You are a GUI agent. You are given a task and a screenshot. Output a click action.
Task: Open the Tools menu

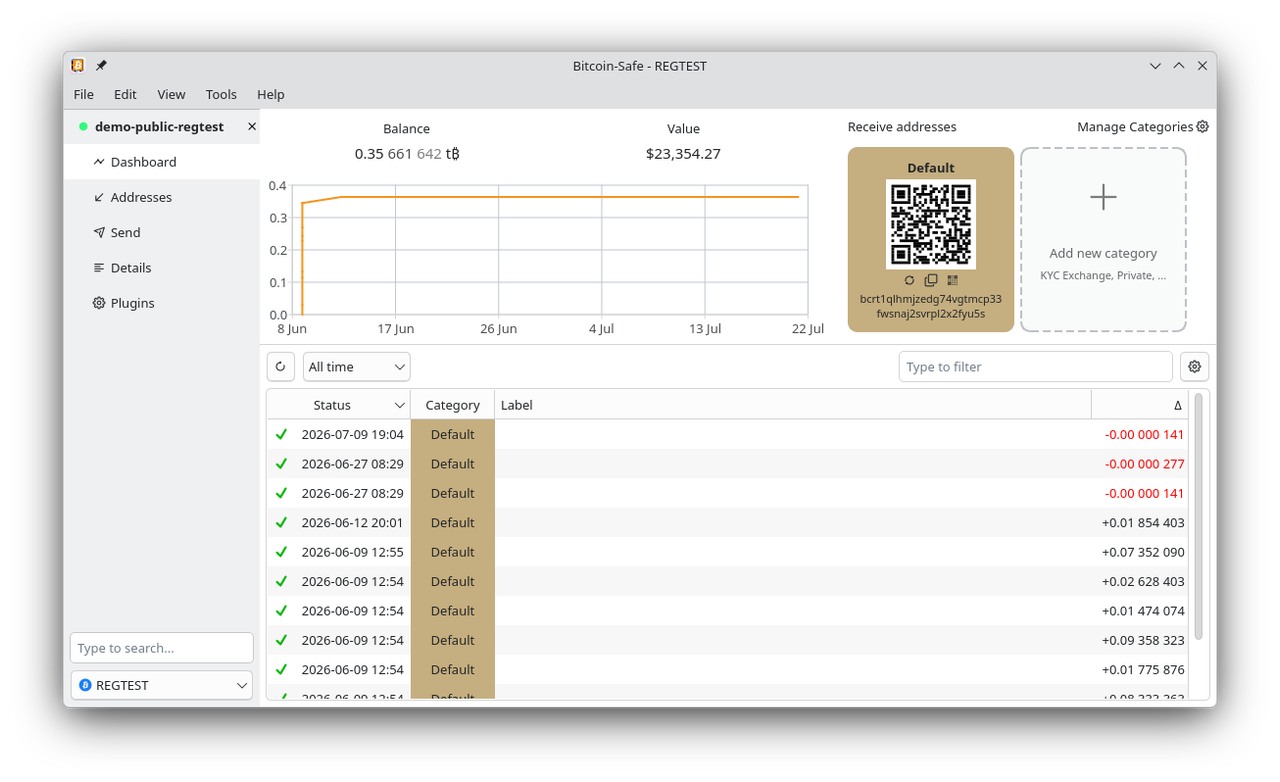point(221,94)
